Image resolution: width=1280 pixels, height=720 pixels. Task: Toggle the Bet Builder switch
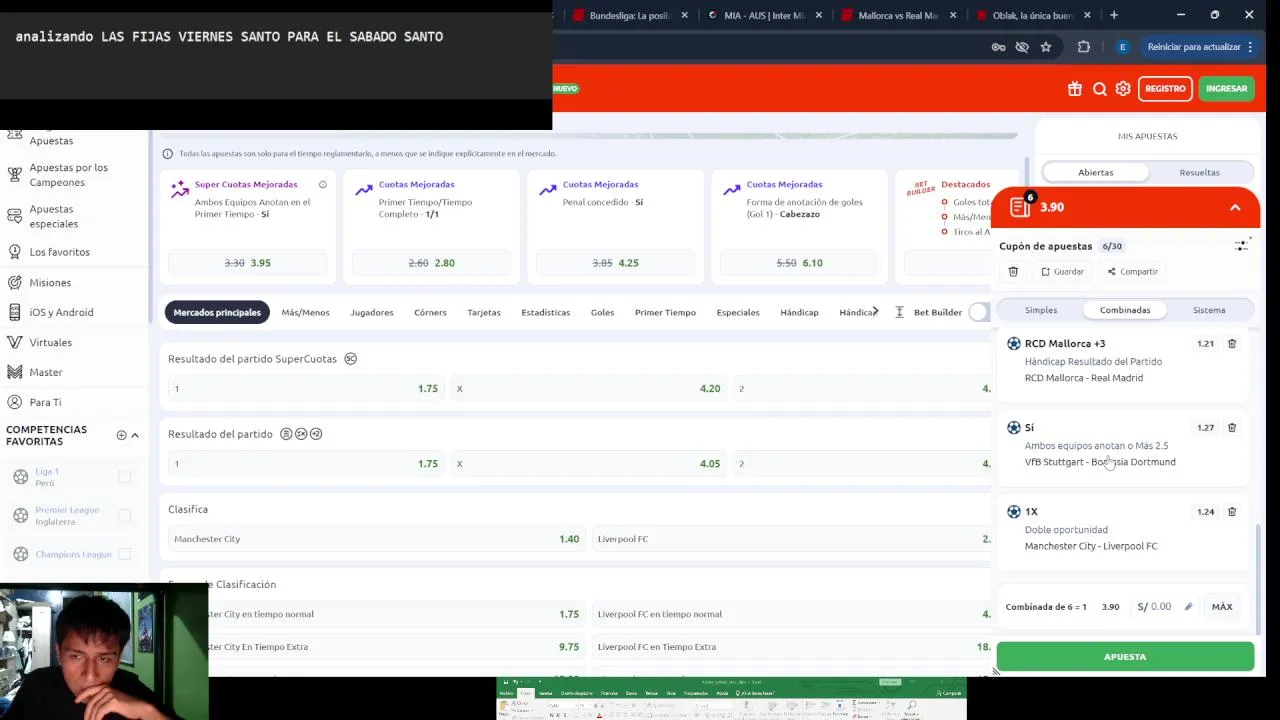[x=980, y=312]
